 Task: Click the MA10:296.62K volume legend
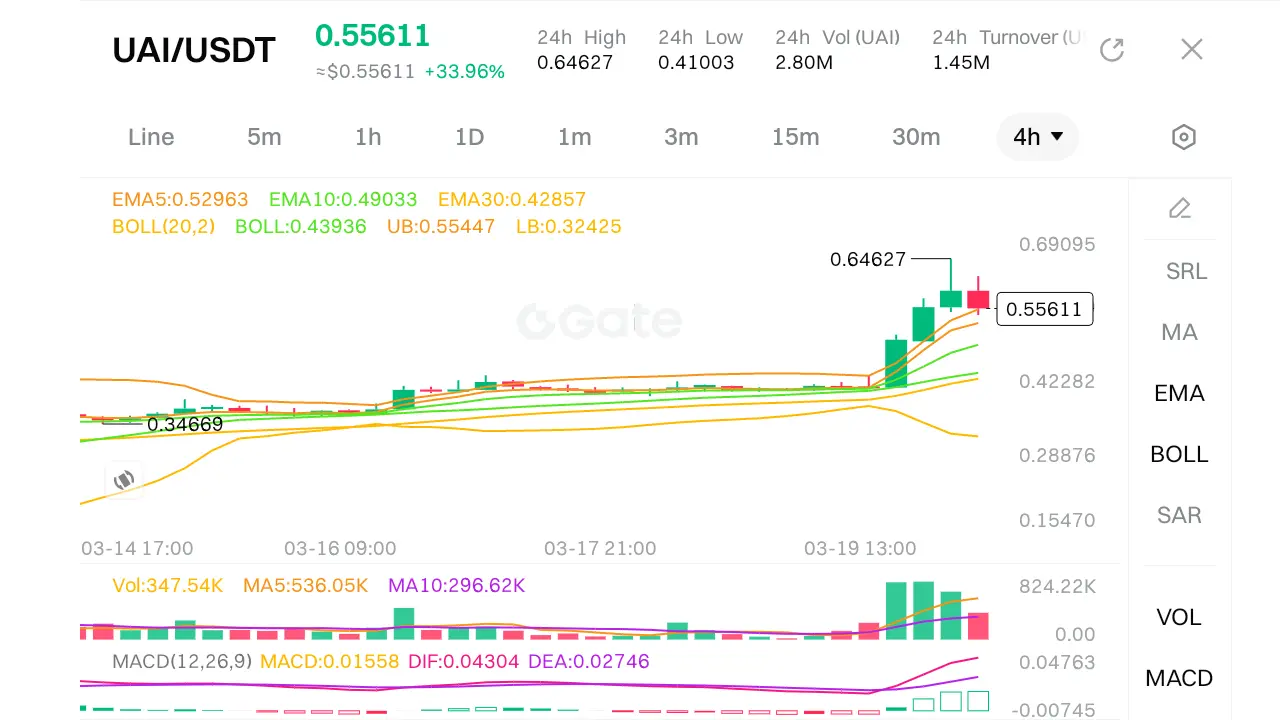[x=456, y=585]
